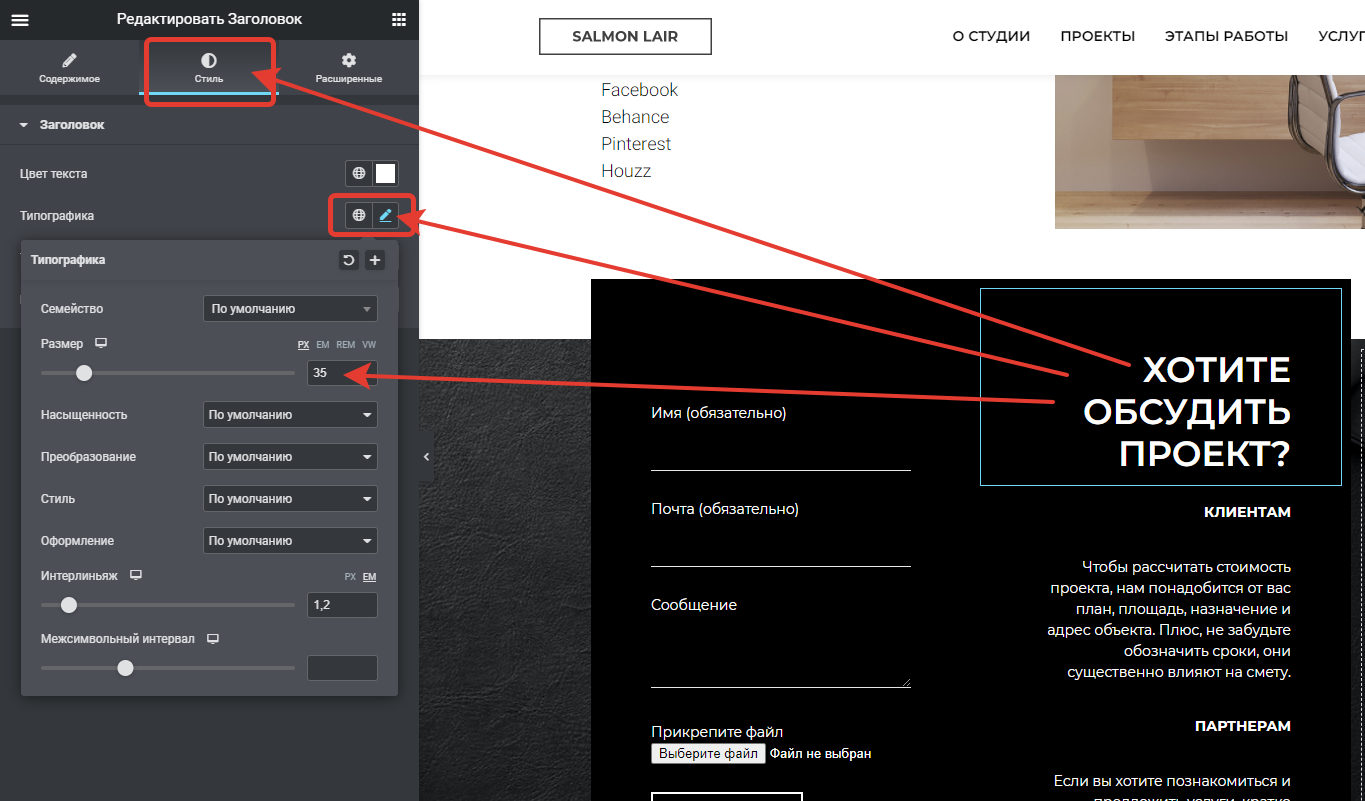This screenshot has width=1365, height=801.
Task: Click the Выберите файл button
Action: 708,754
